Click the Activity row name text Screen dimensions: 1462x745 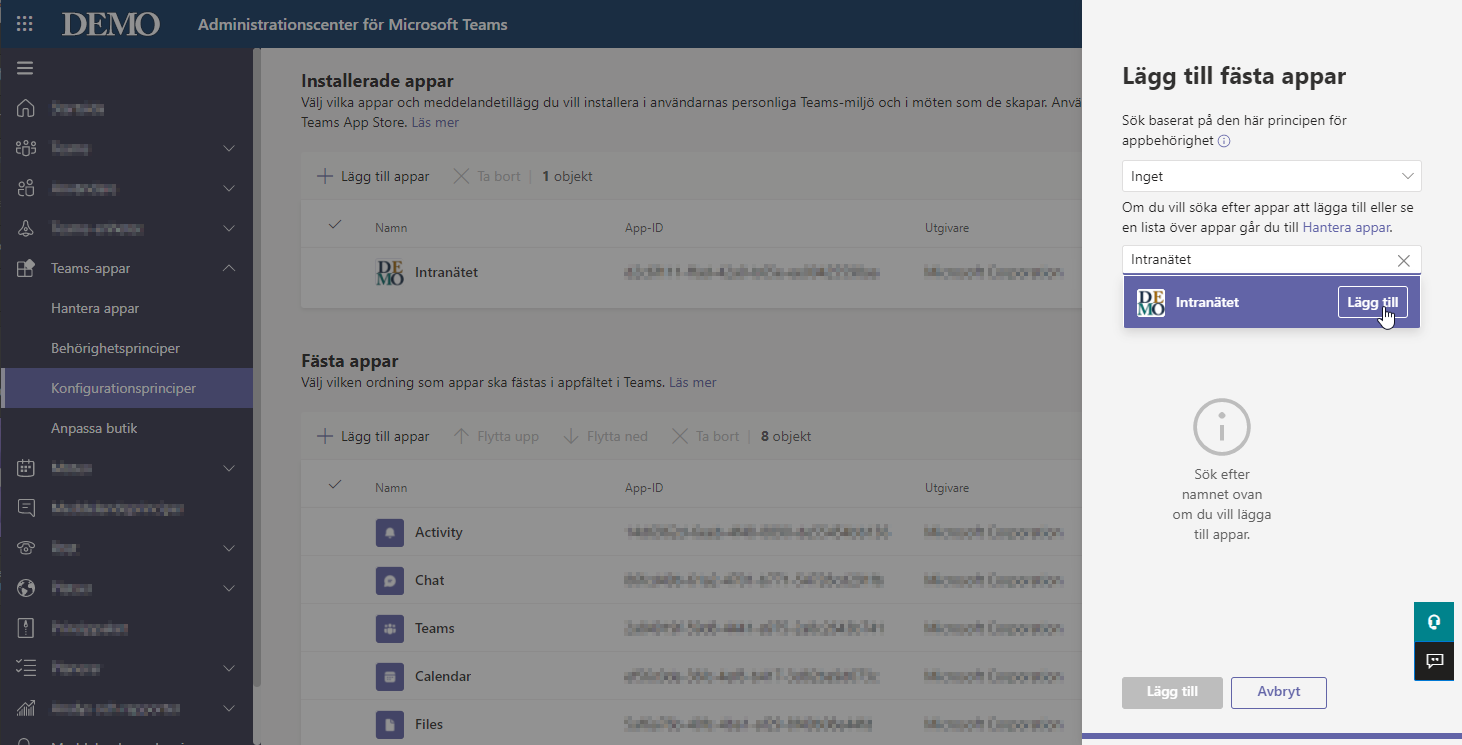pyautogui.click(x=439, y=532)
